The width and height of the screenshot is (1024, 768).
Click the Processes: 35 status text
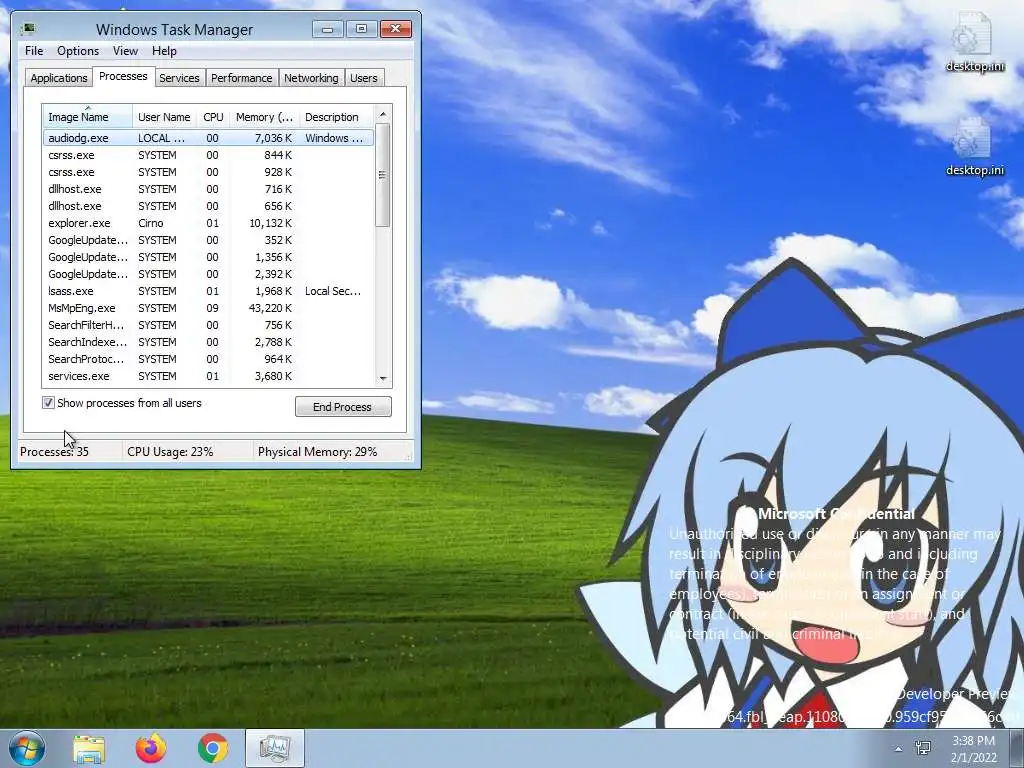click(54, 451)
